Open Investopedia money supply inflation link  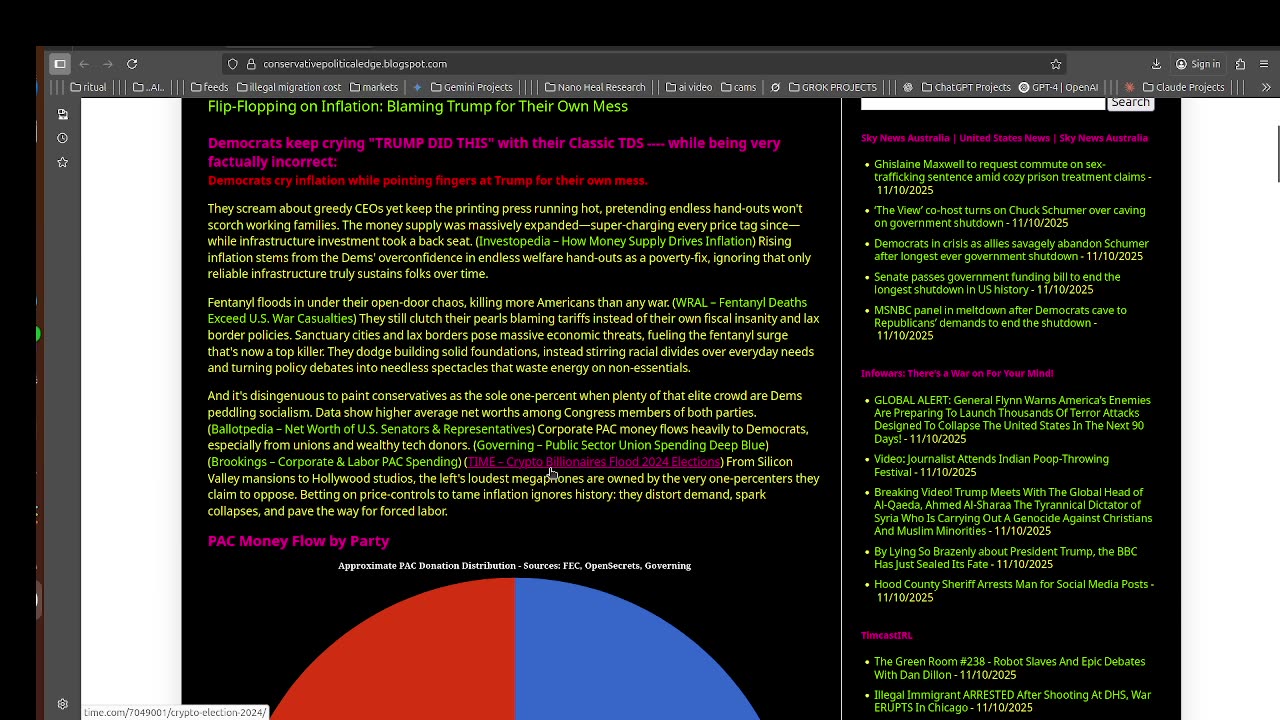point(615,241)
